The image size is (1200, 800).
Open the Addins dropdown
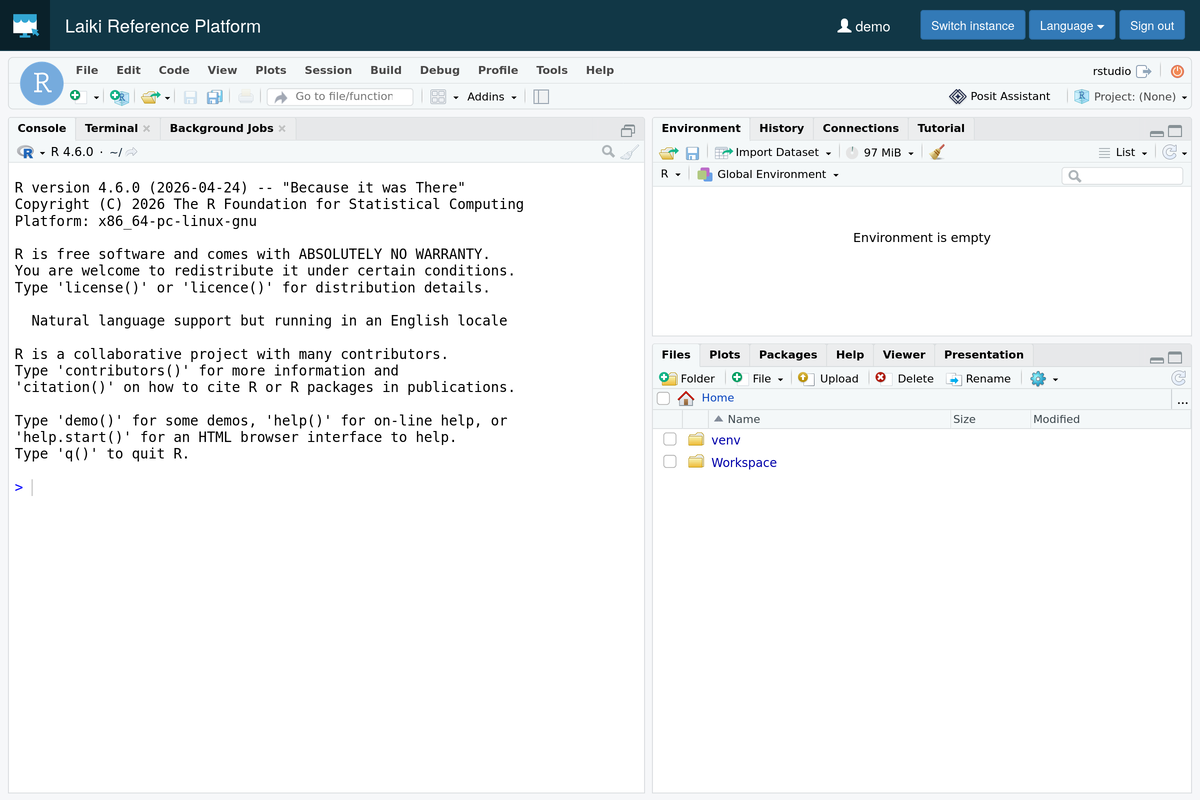coord(492,97)
